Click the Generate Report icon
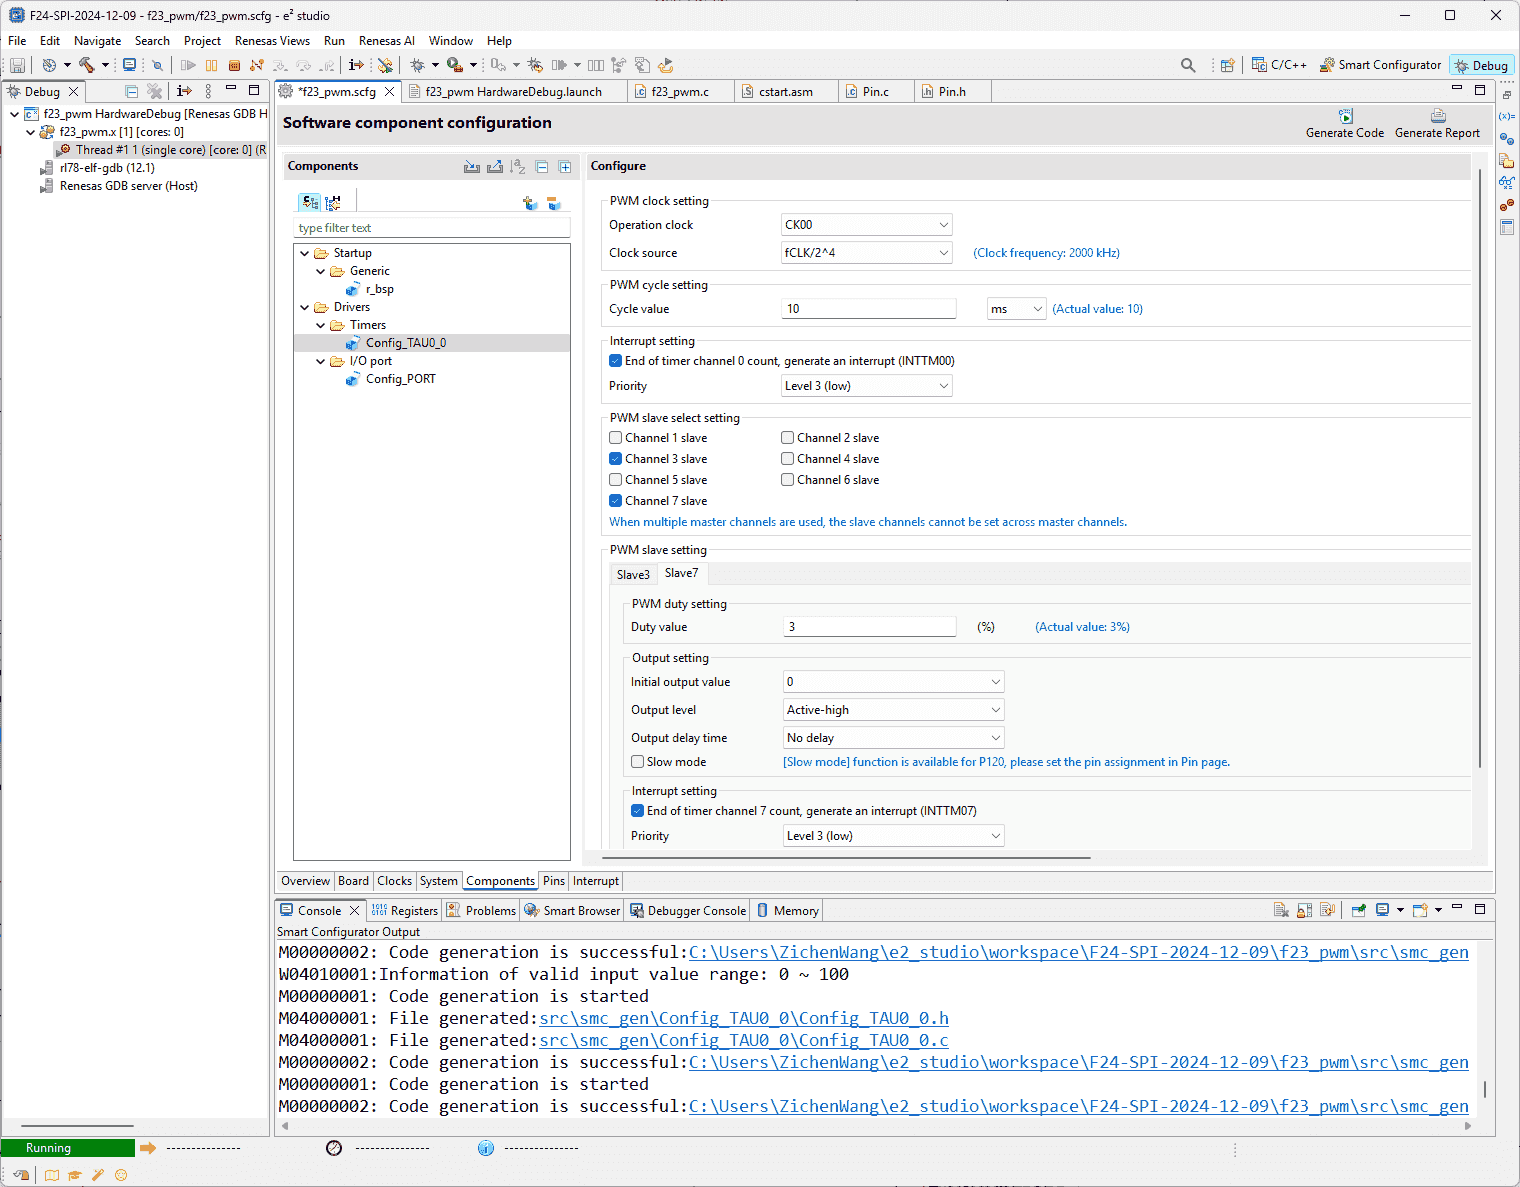Image resolution: width=1520 pixels, height=1187 pixels. coord(1436,117)
